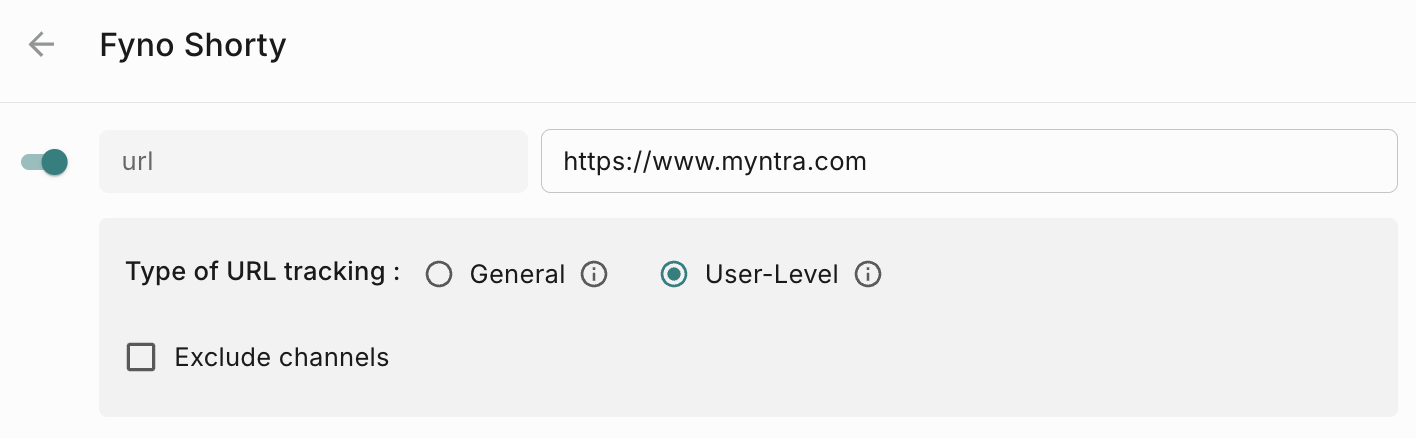This screenshot has height=438, width=1416.
Task: Show info tooltip for User-Level tracking
Action: point(868,274)
